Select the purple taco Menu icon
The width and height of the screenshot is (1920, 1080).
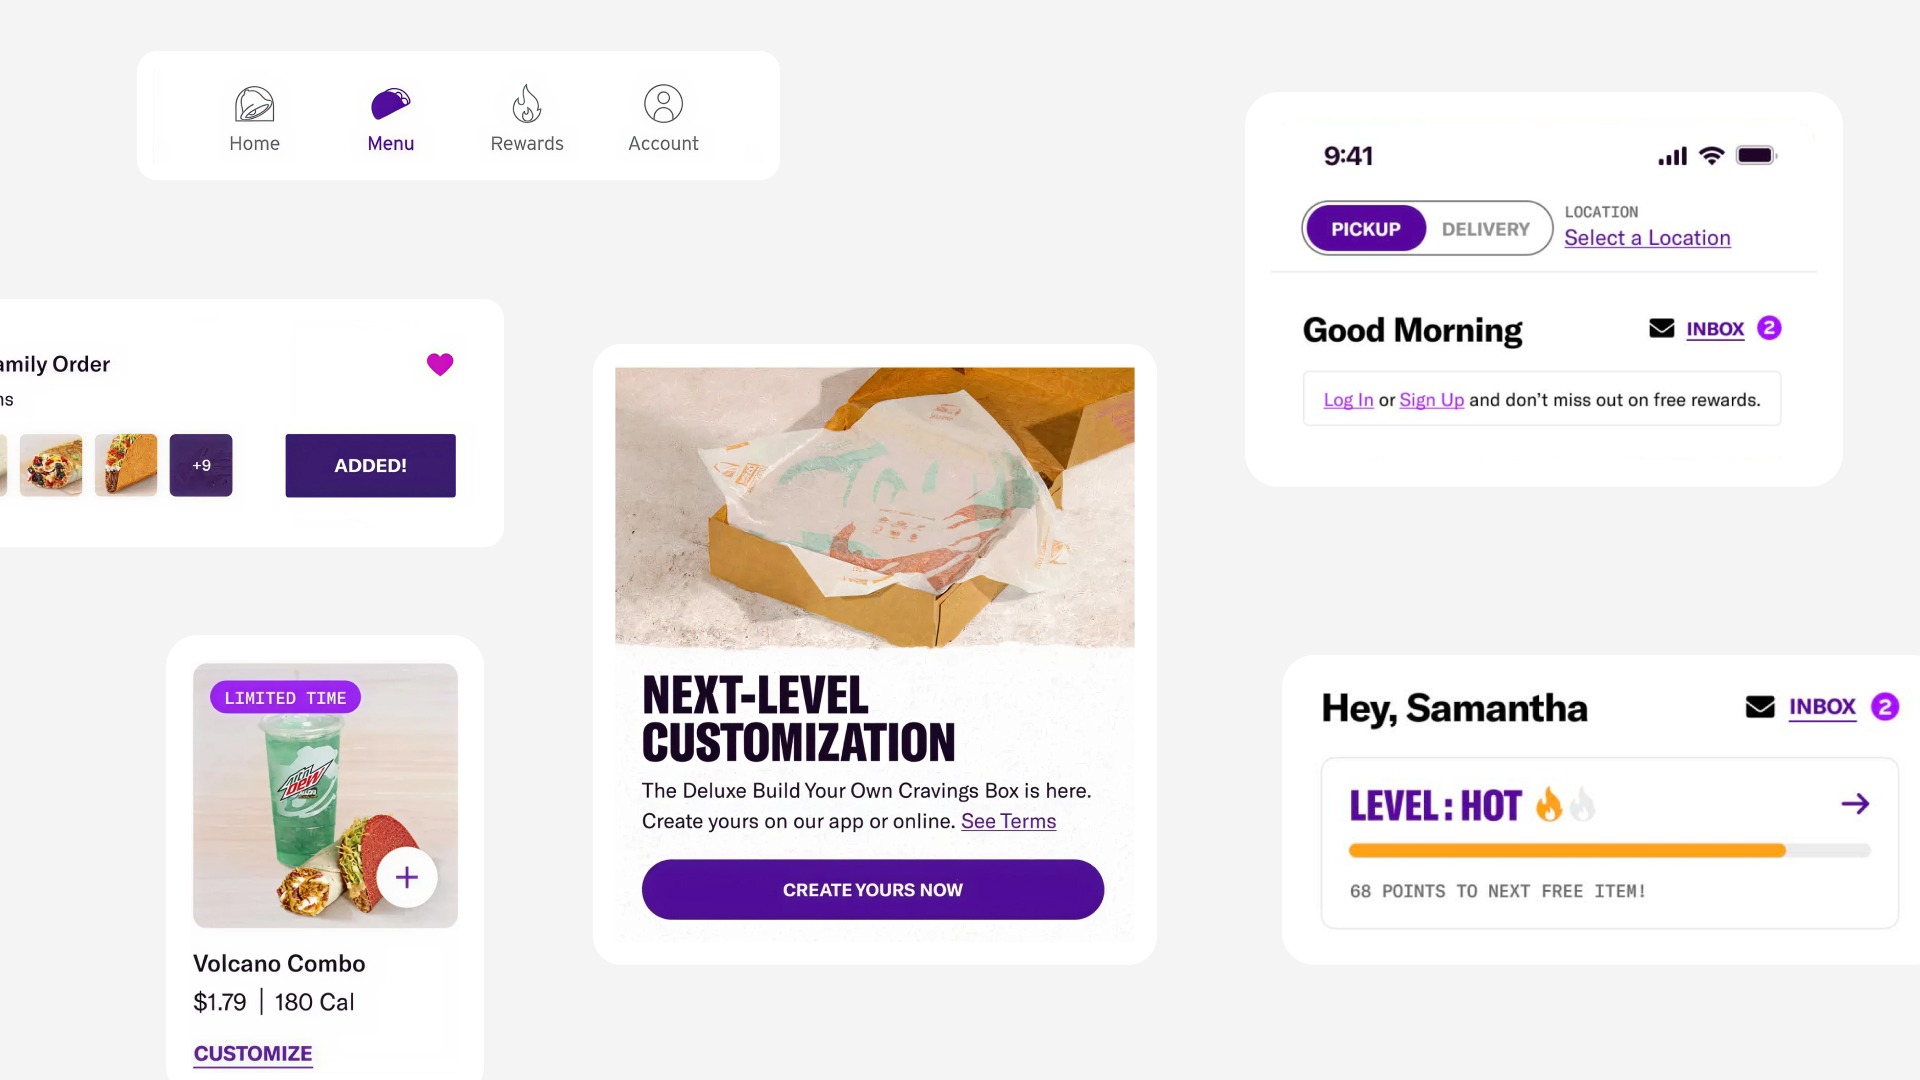click(391, 104)
